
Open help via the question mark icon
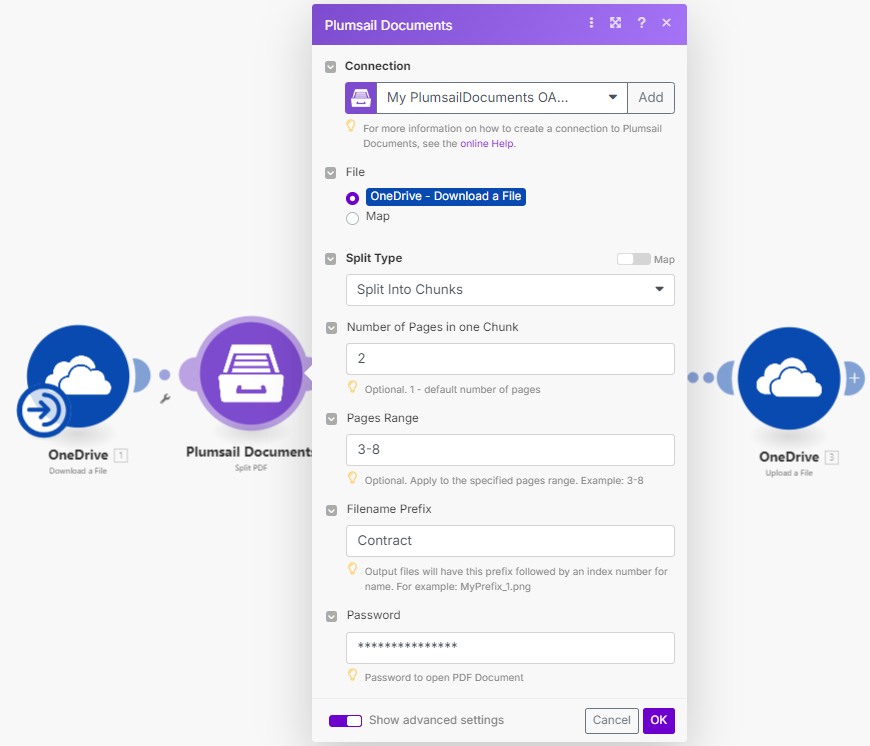tap(641, 23)
